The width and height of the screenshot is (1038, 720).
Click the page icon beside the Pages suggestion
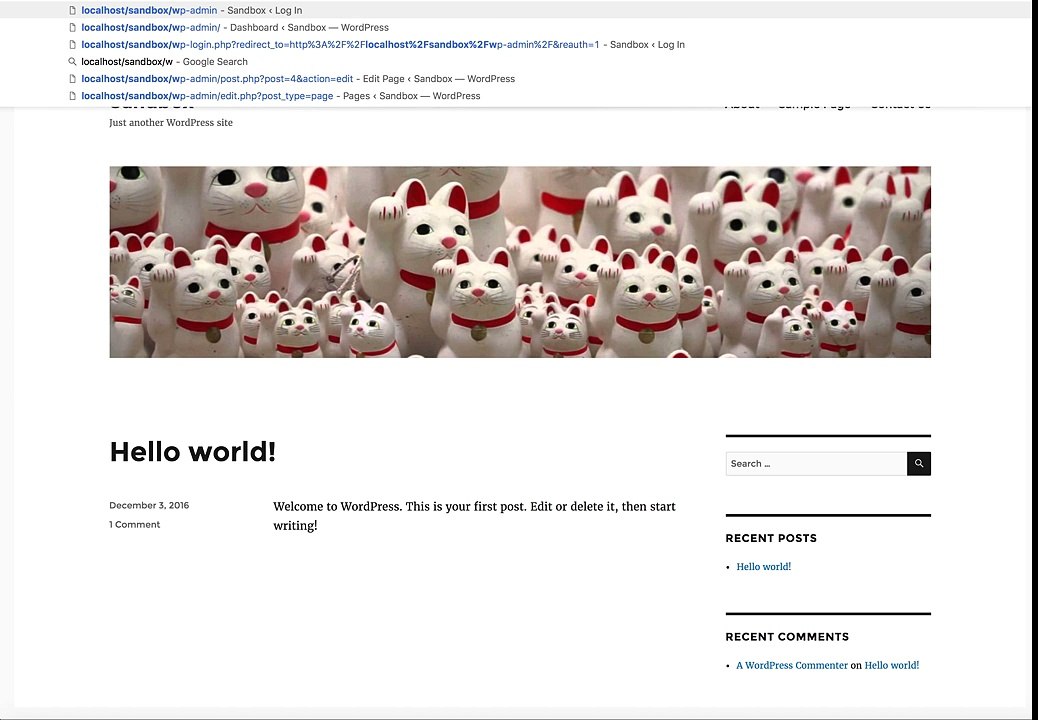[x=73, y=96]
